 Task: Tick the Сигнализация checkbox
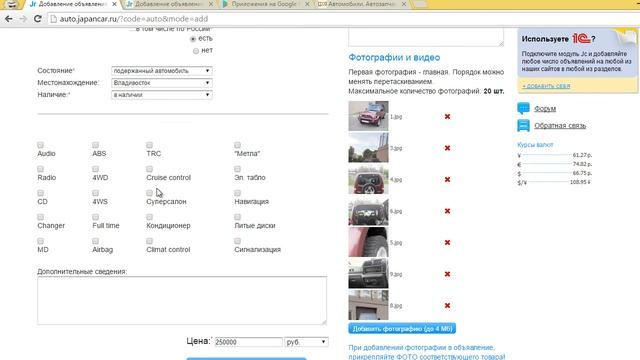[x=238, y=241]
